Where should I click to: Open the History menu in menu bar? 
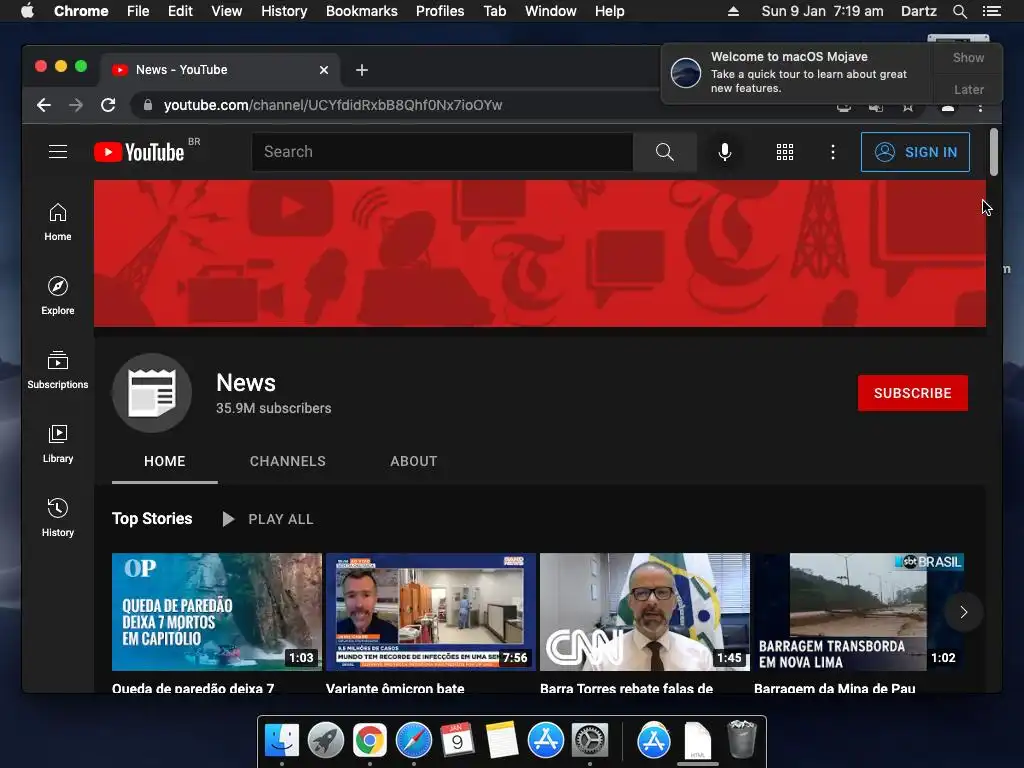[283, 11]
